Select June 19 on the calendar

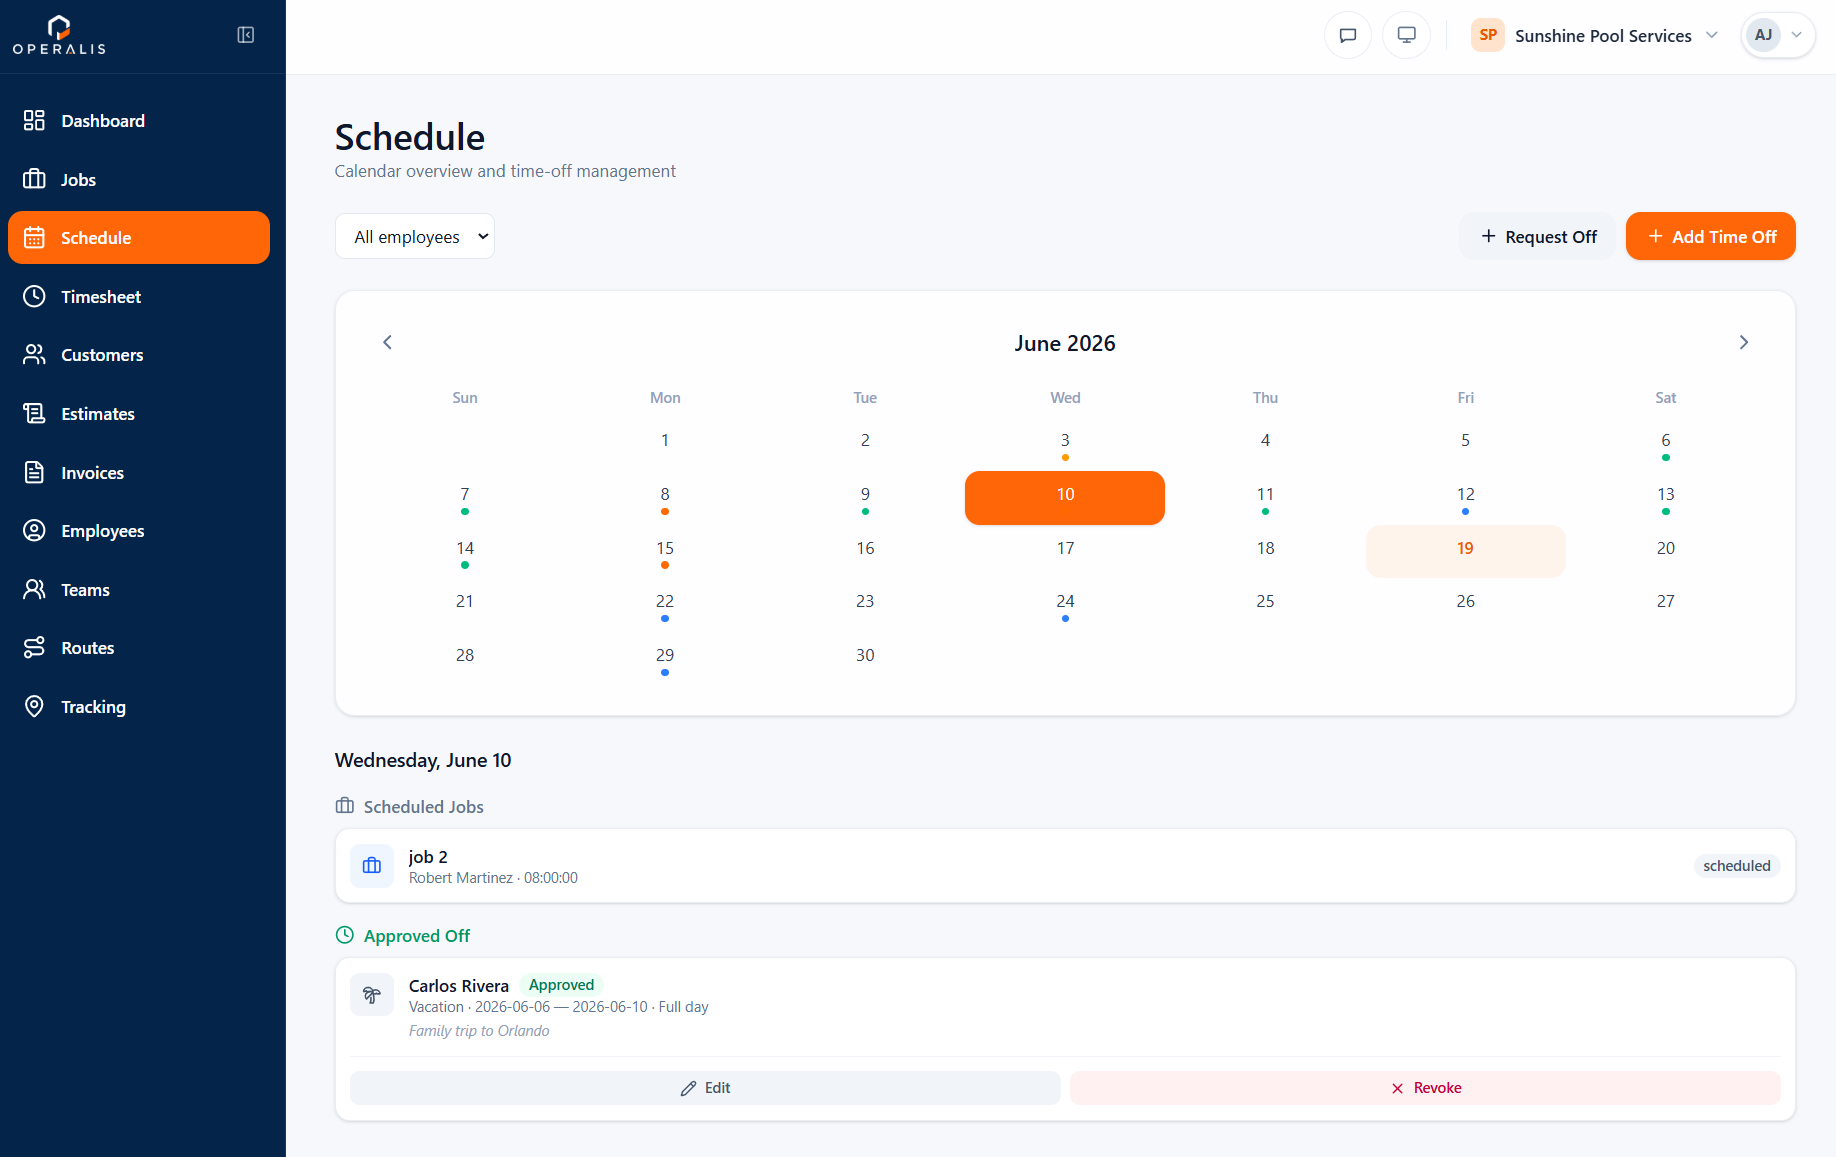pyautogui.click(x=1465, y=551)
